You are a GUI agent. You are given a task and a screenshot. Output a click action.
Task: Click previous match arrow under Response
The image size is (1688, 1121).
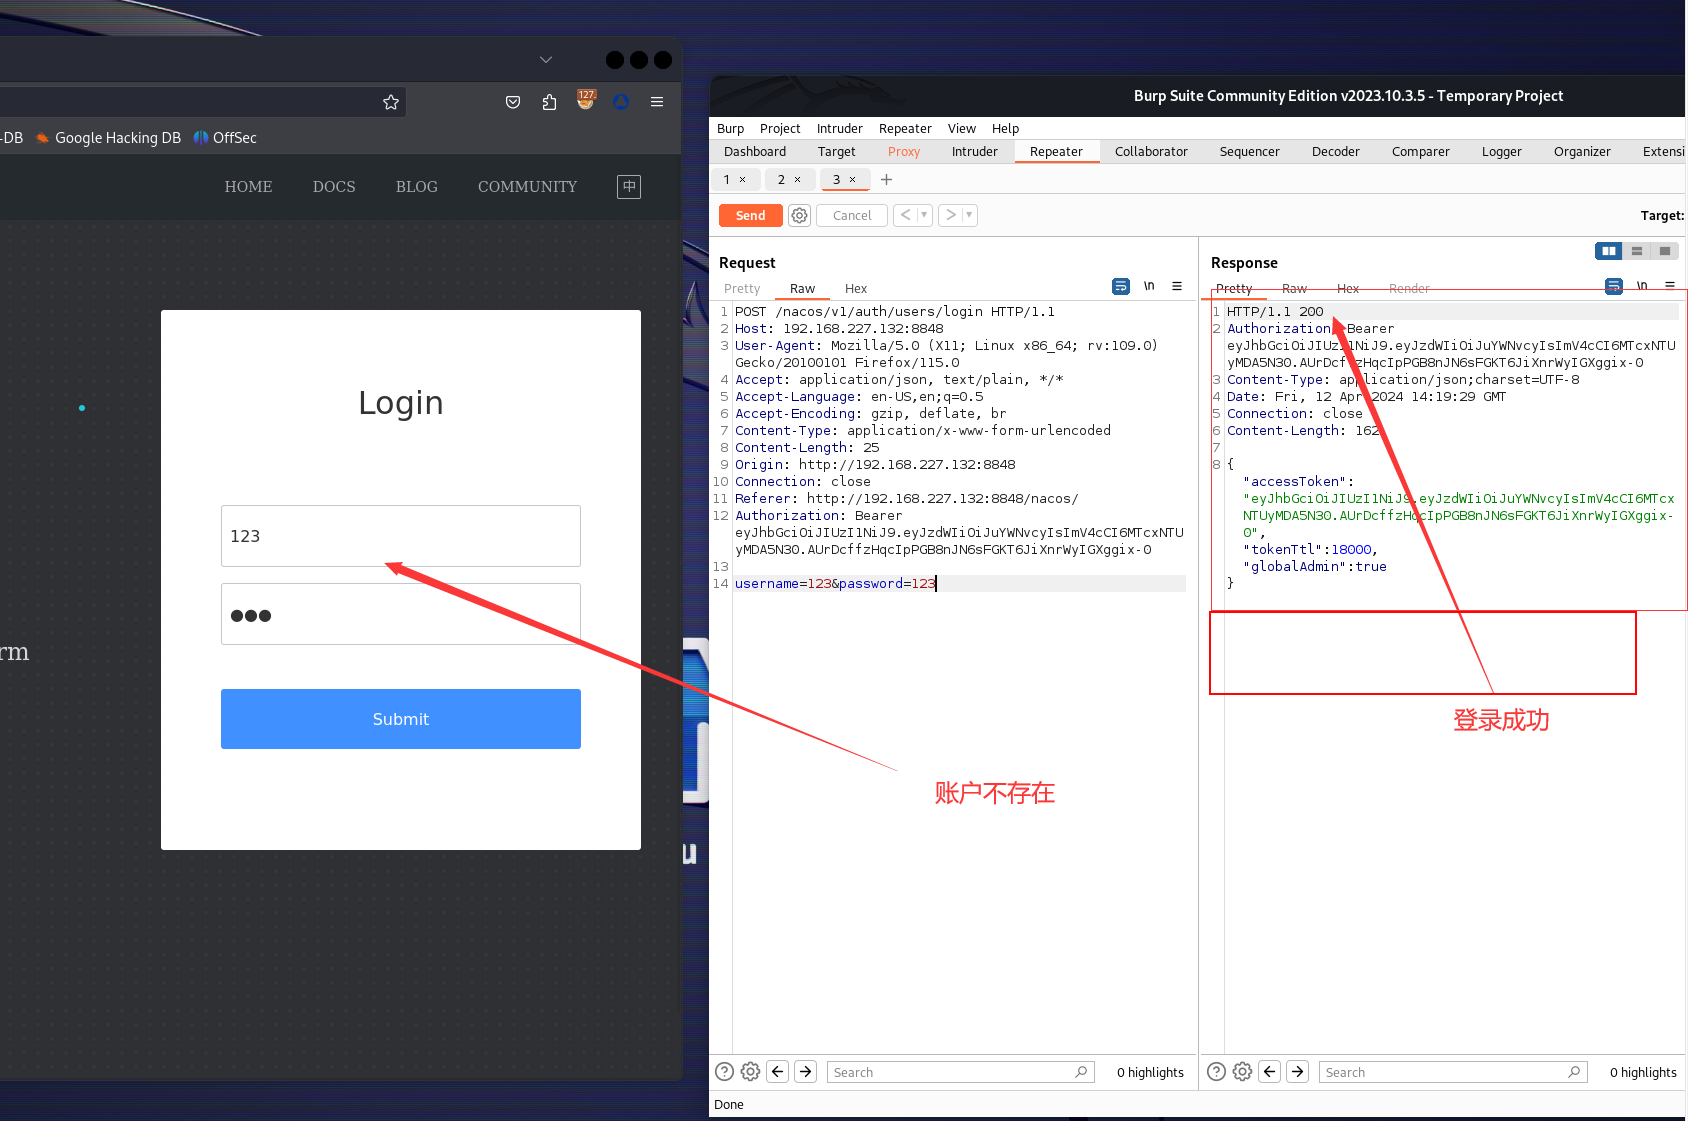tap(1270, 1072)
